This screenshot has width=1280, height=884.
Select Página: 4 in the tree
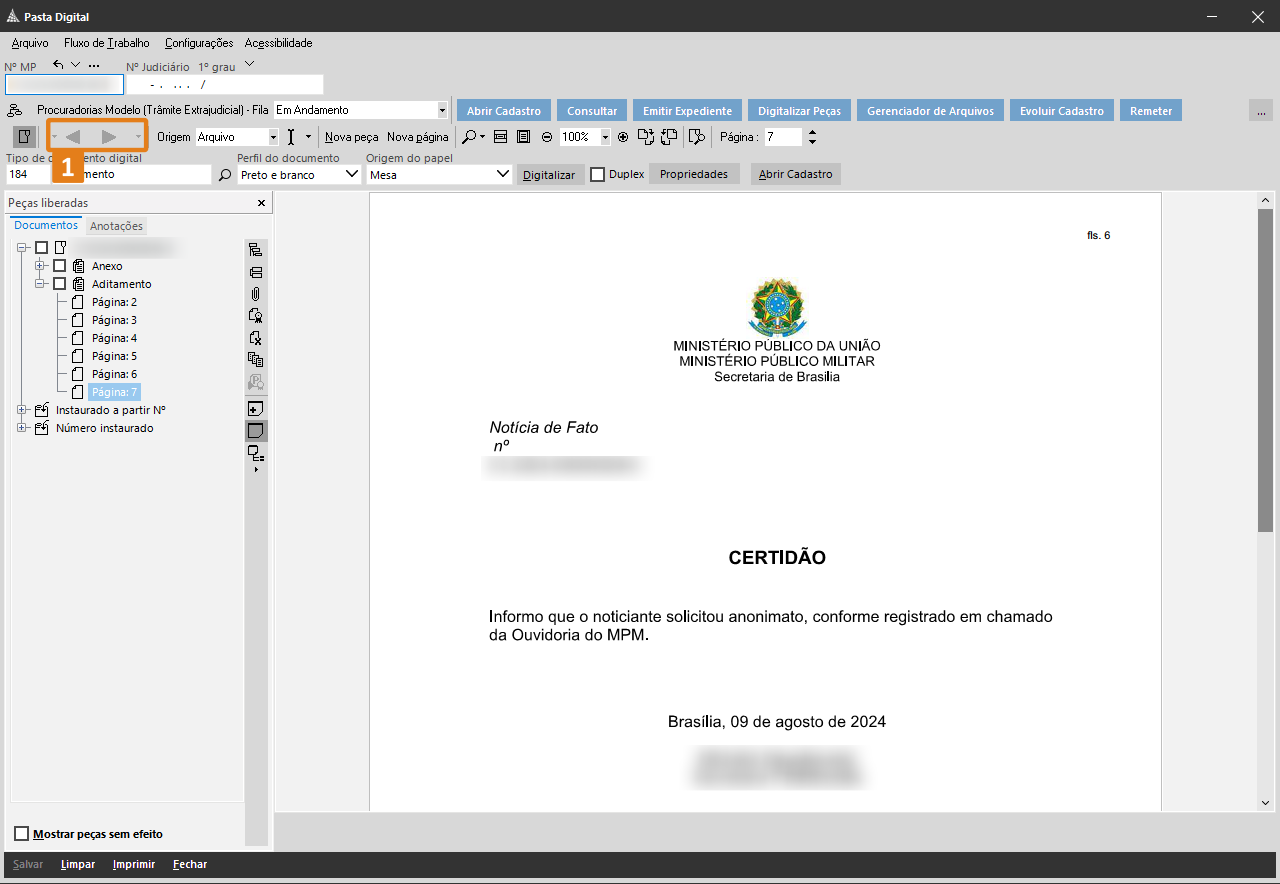pyautogui.click(x=114, y=338)
